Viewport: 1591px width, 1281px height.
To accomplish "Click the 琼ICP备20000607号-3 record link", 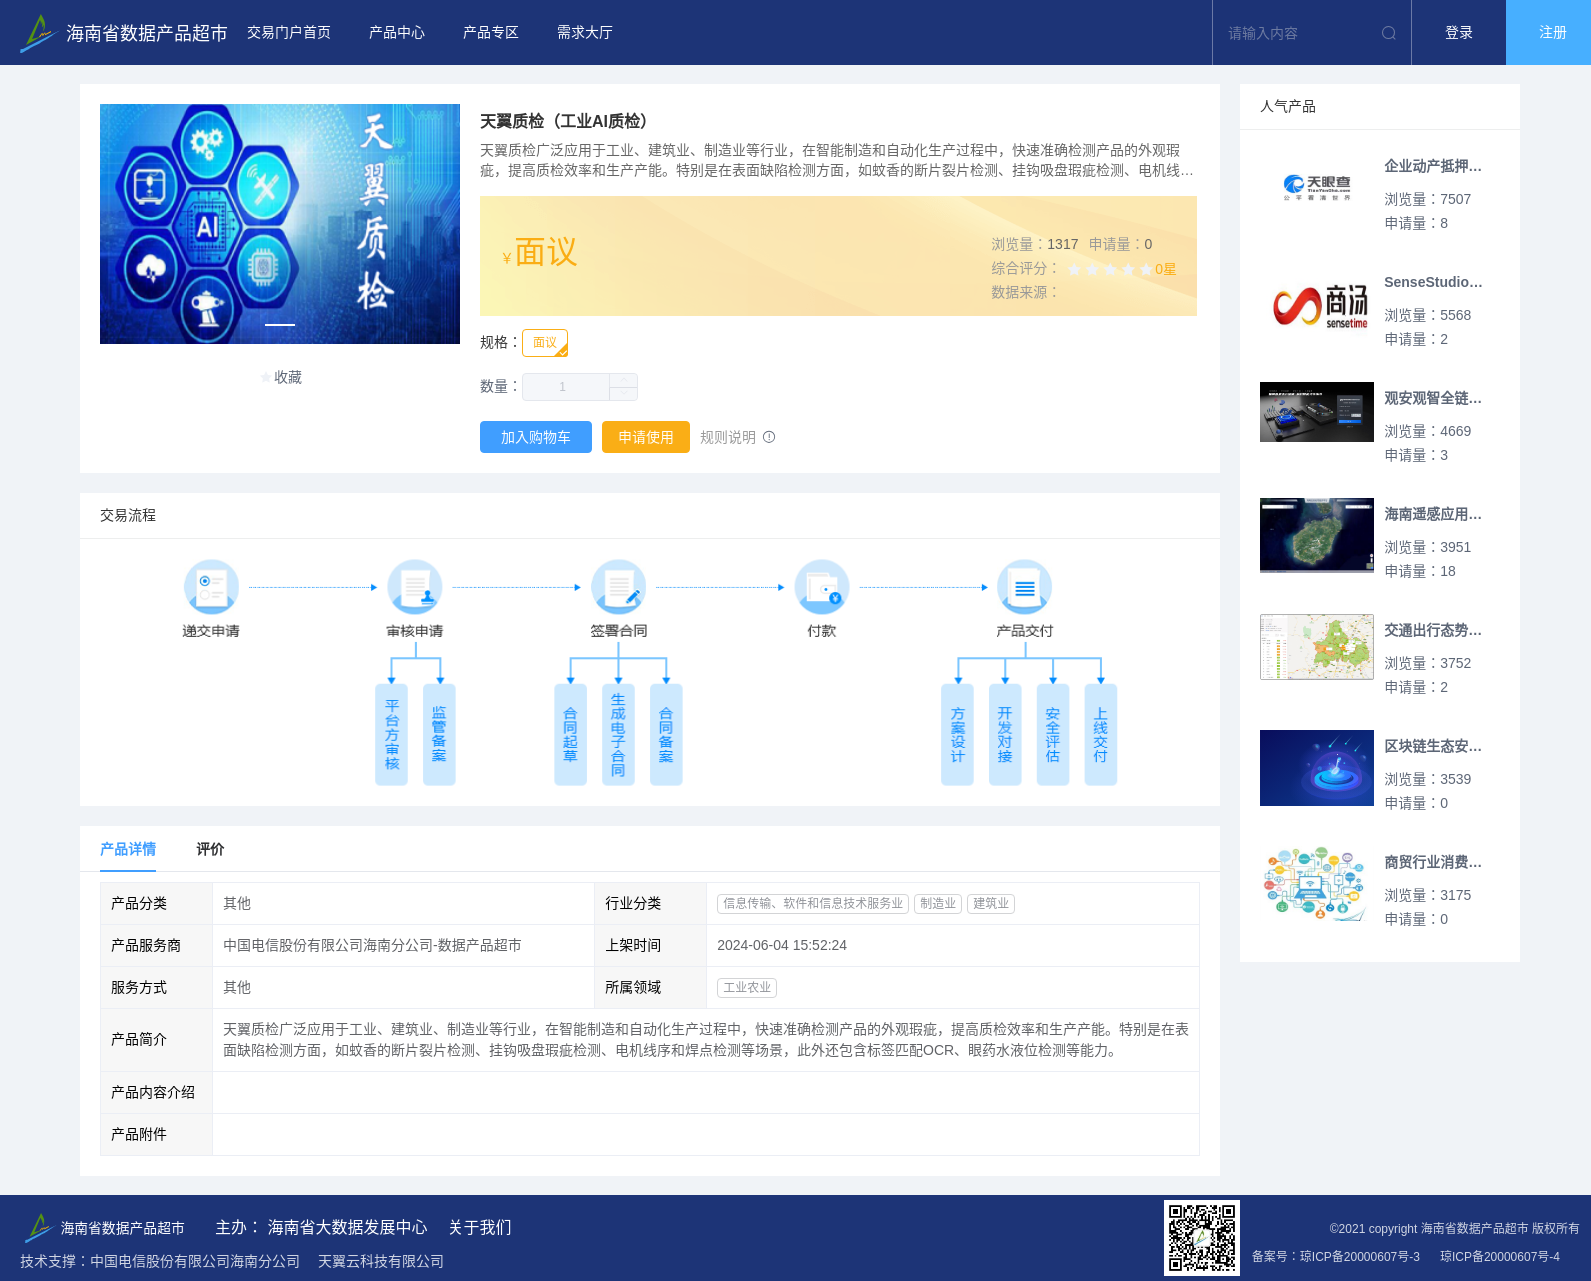I will point(1360,1256).
